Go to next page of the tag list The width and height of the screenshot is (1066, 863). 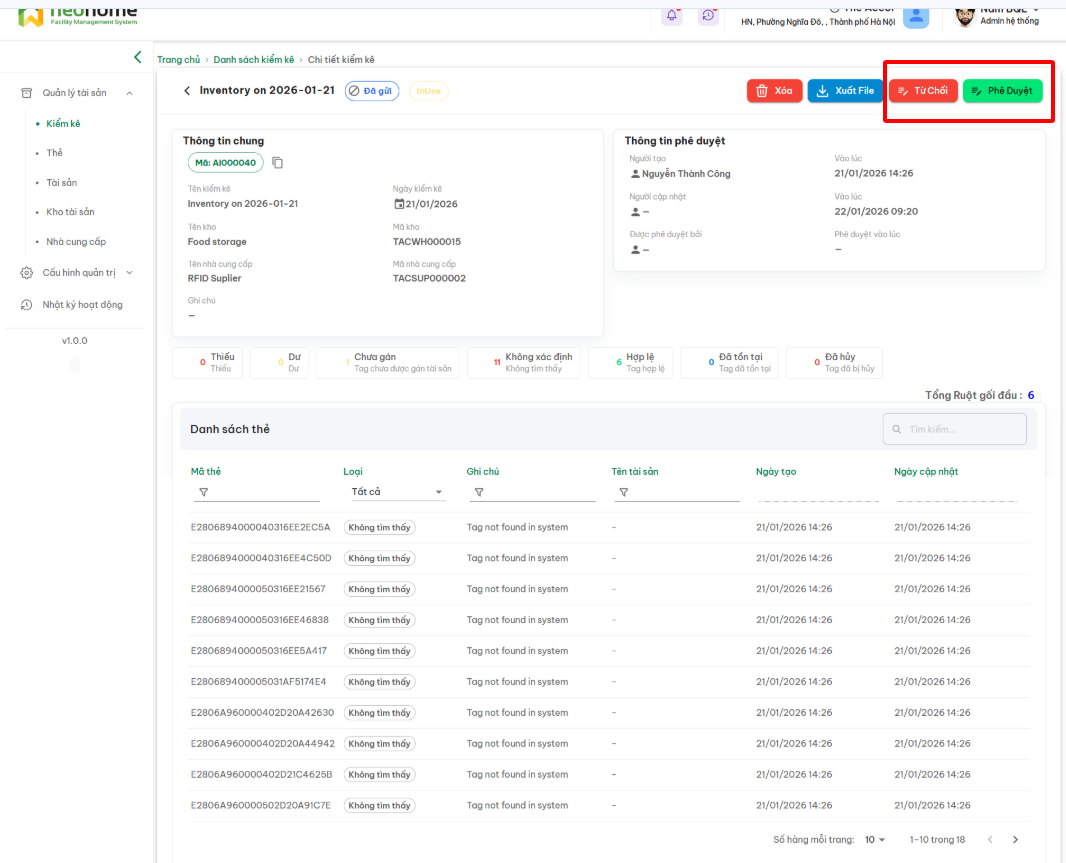1016,840
